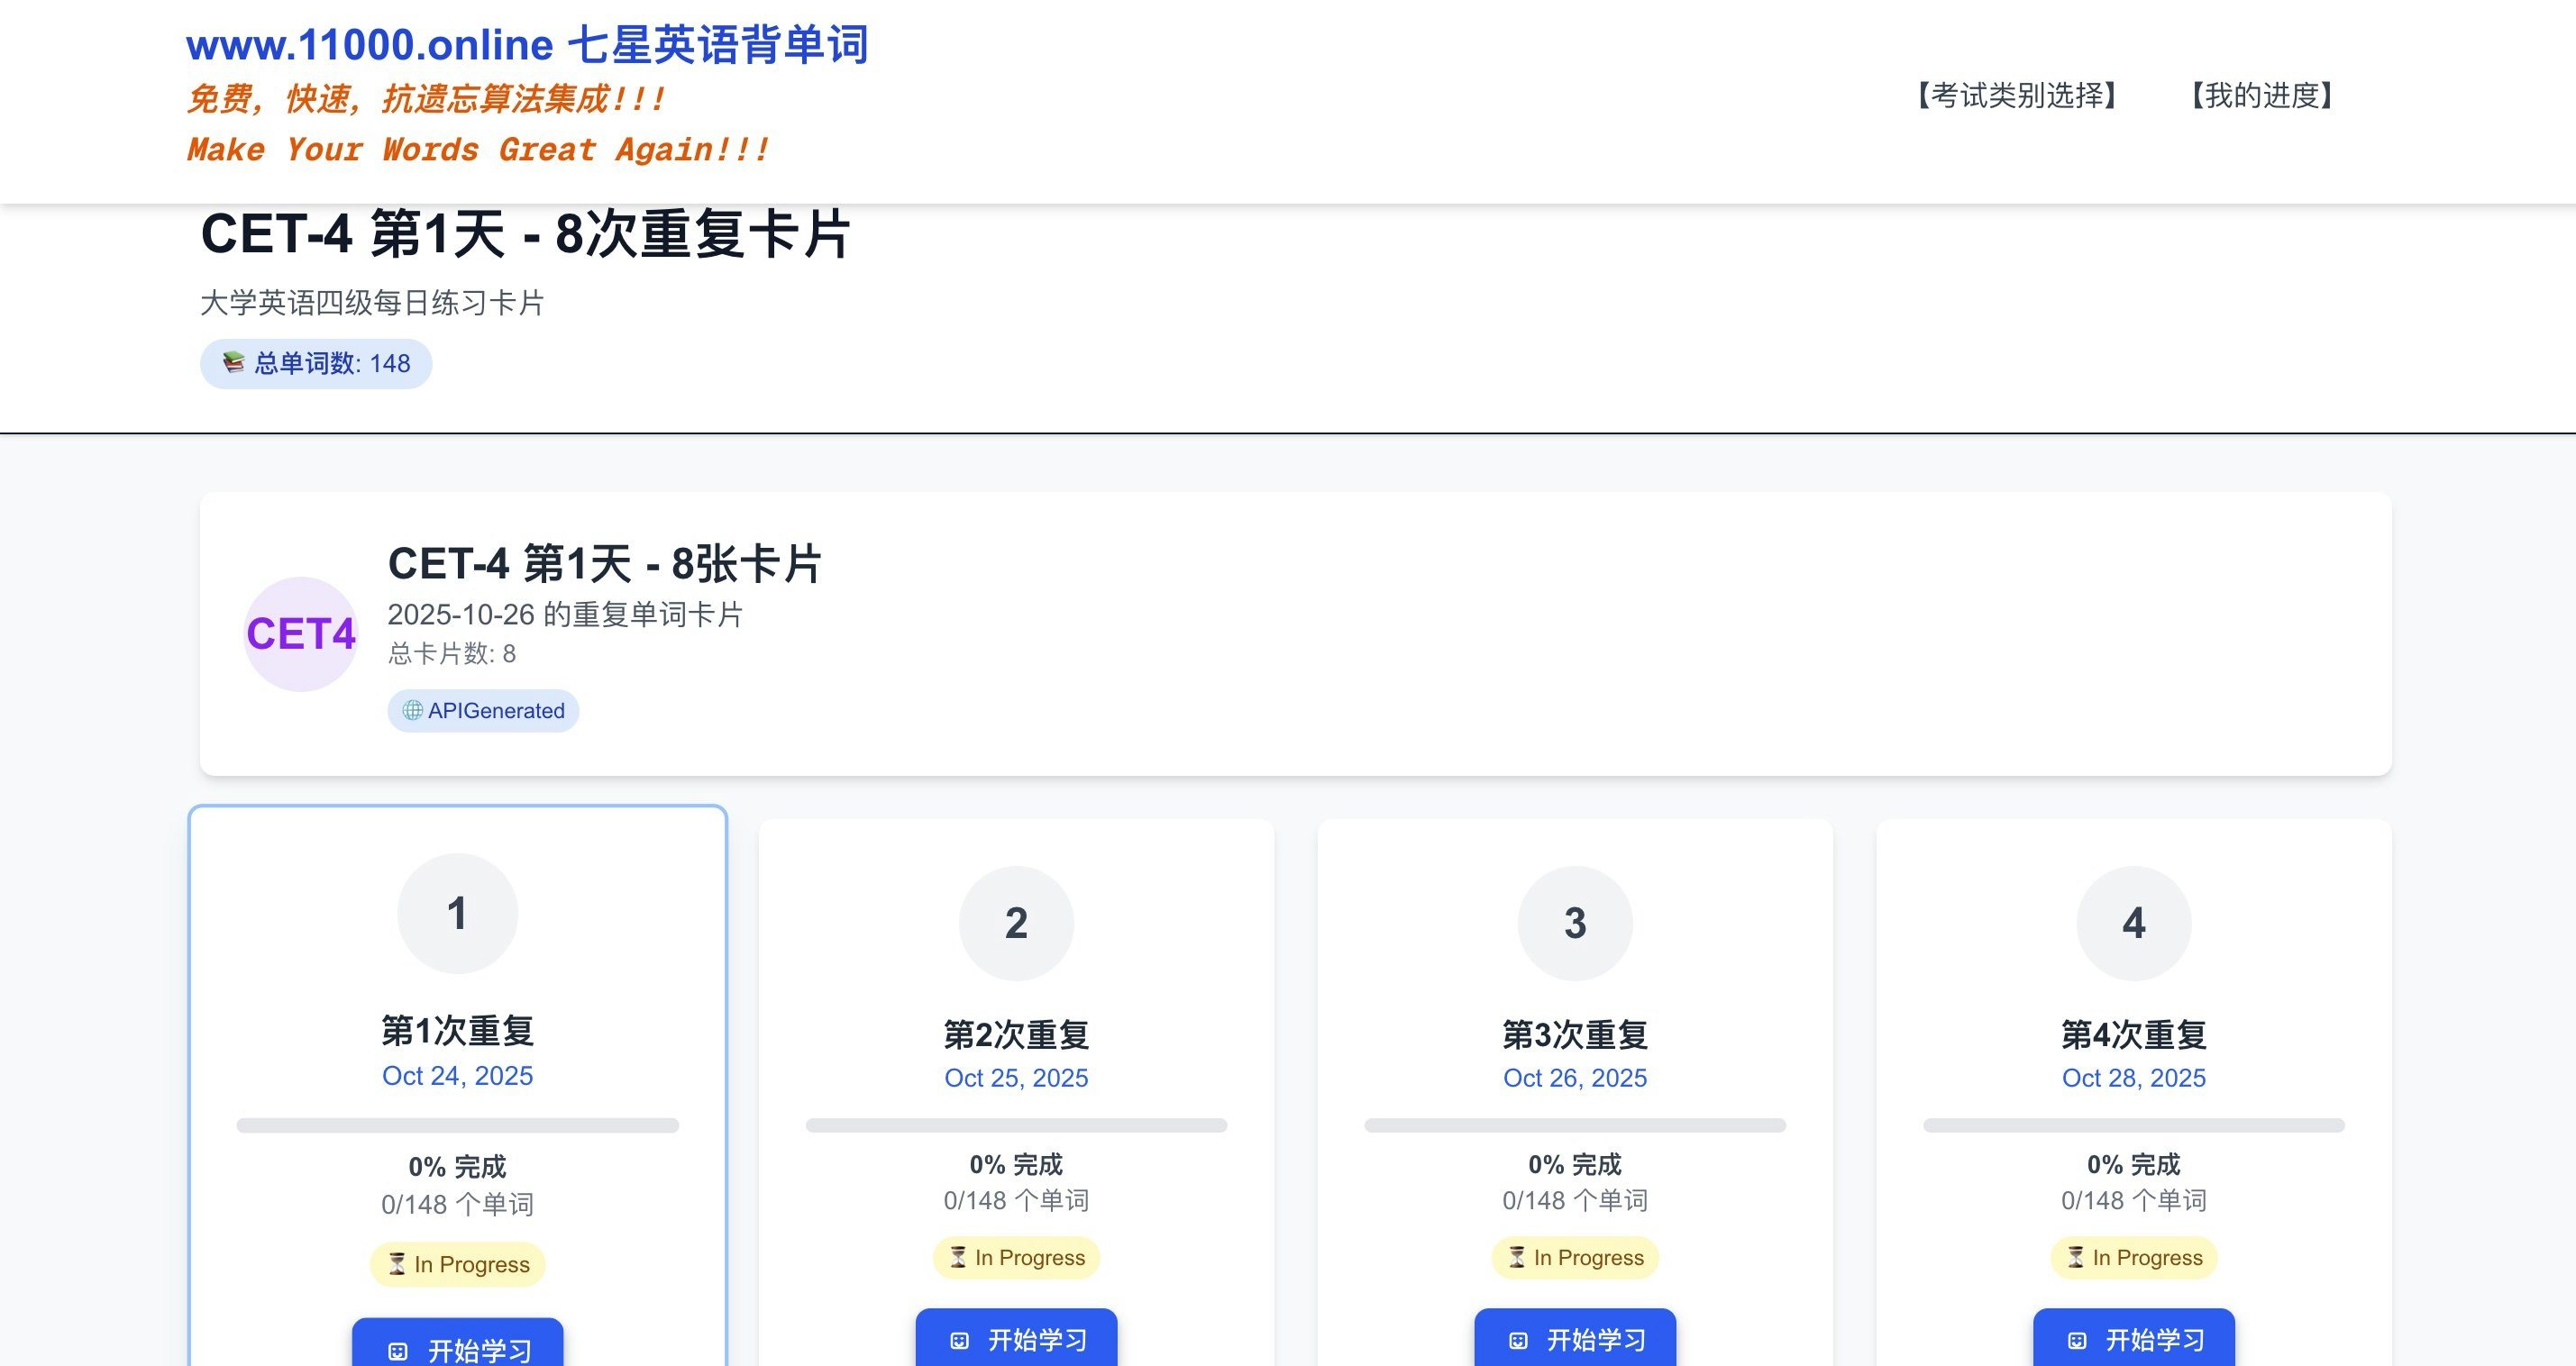Click the Oct 24, 2025 date
2576x1366 pixels.
(x=457, y=1076)
